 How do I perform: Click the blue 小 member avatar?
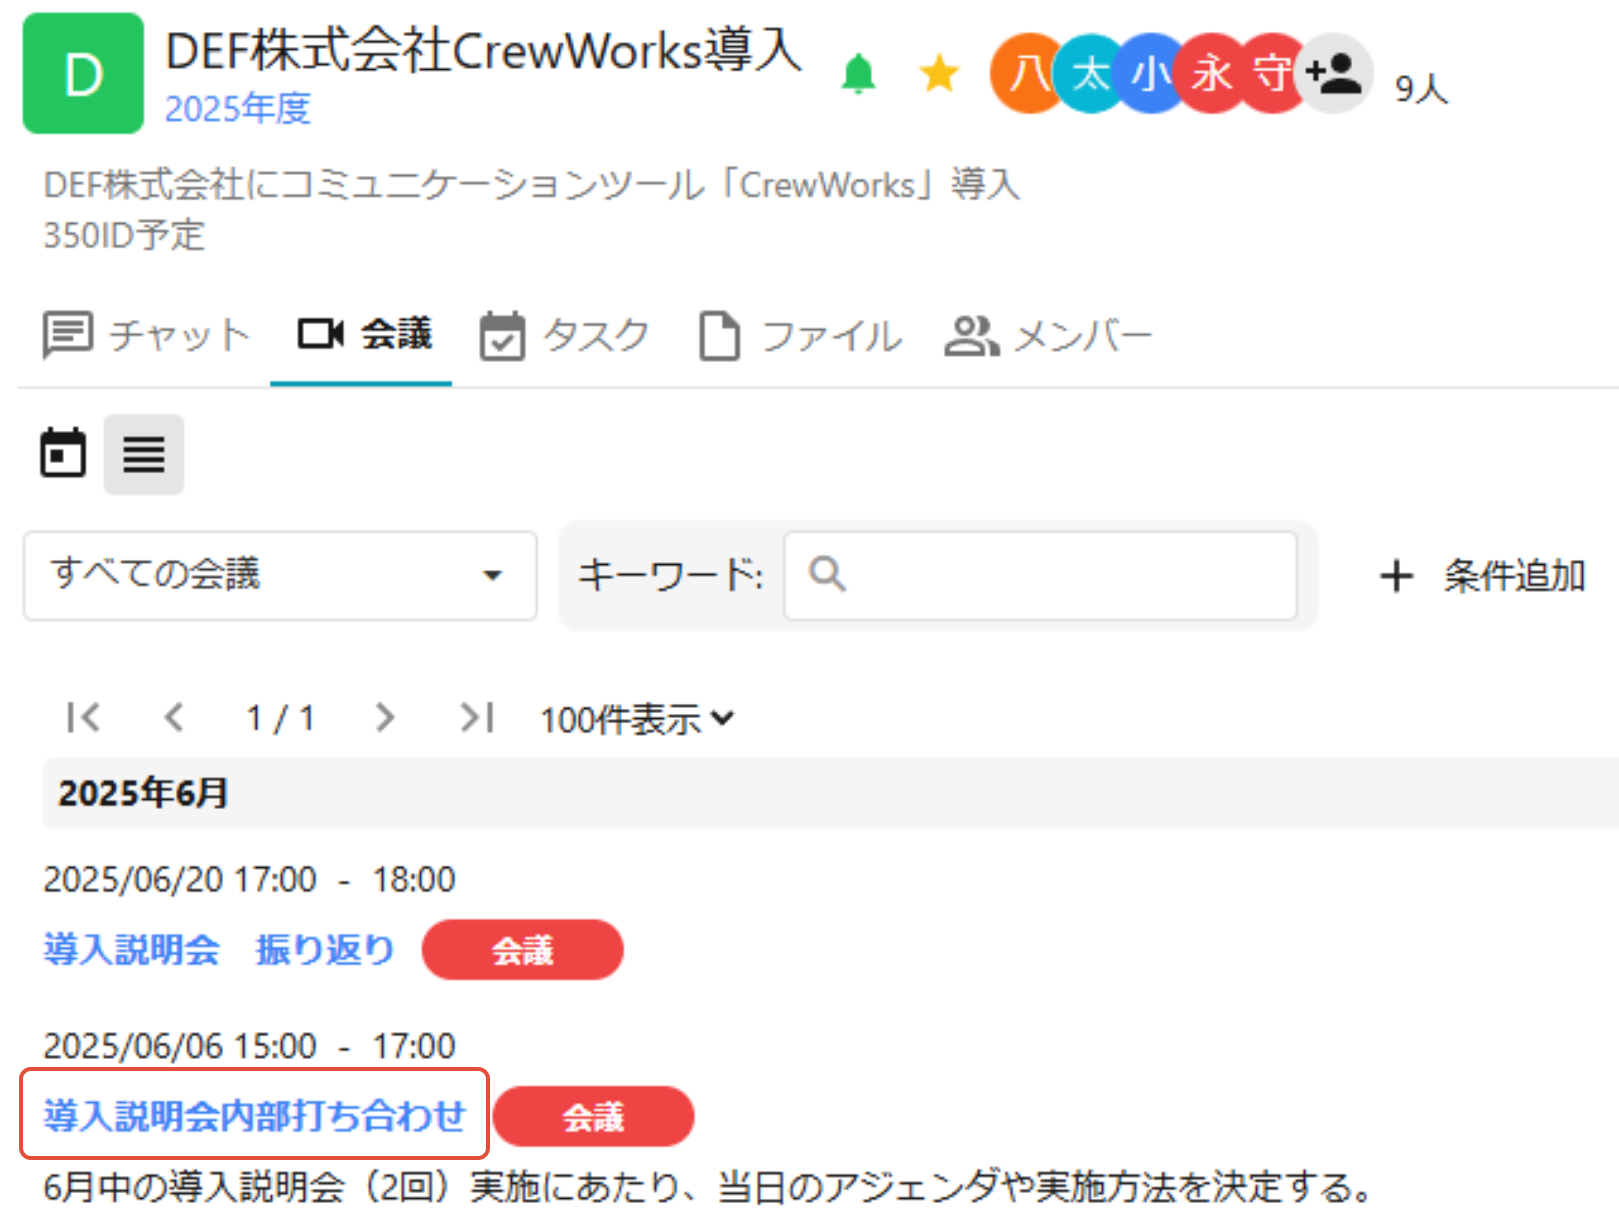[1150, 73]
